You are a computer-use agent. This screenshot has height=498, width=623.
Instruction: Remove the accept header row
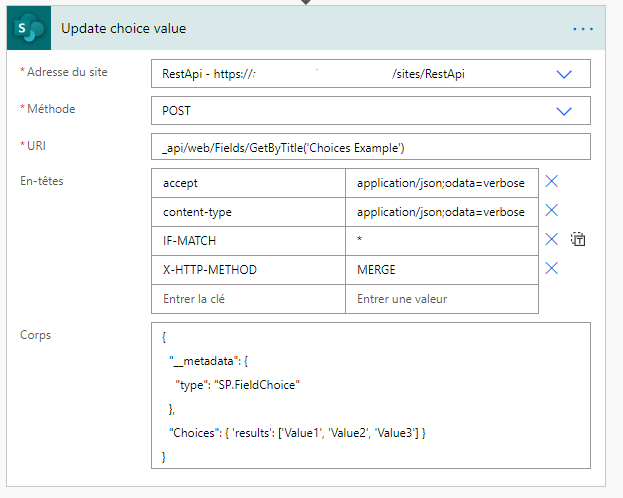(551, 181)
